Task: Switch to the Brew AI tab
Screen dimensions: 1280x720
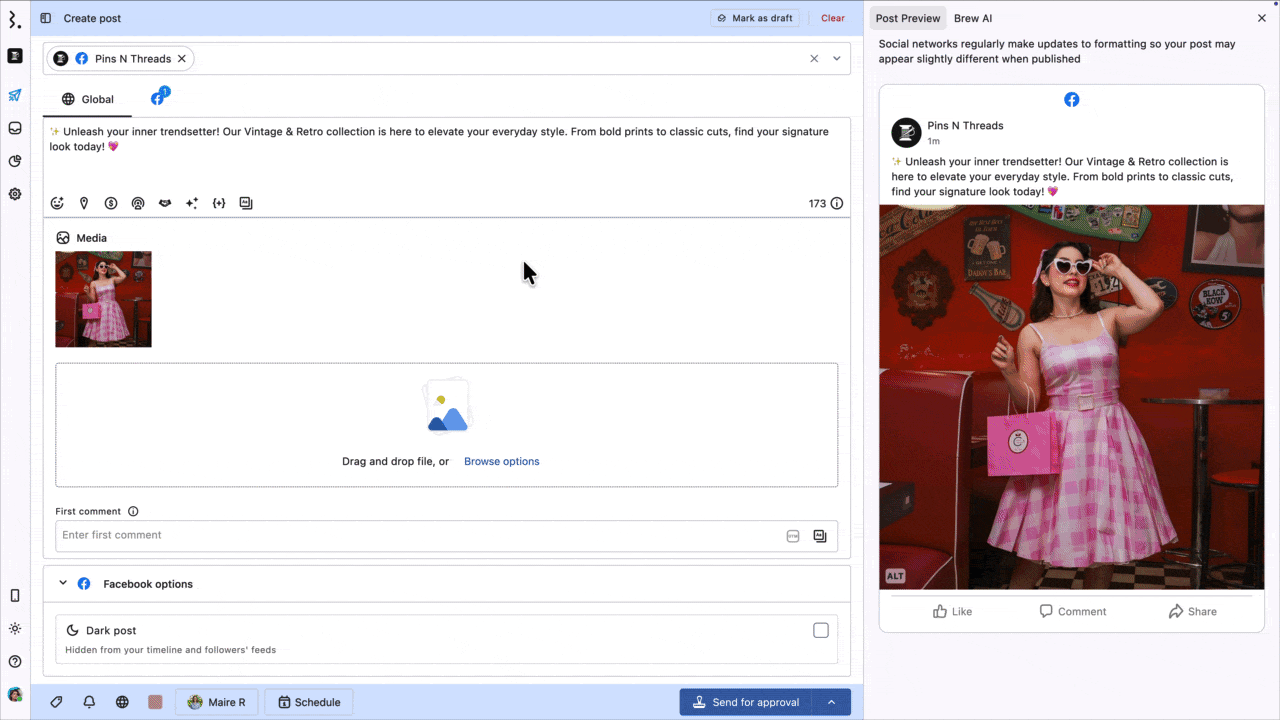Action: (972, 18)
